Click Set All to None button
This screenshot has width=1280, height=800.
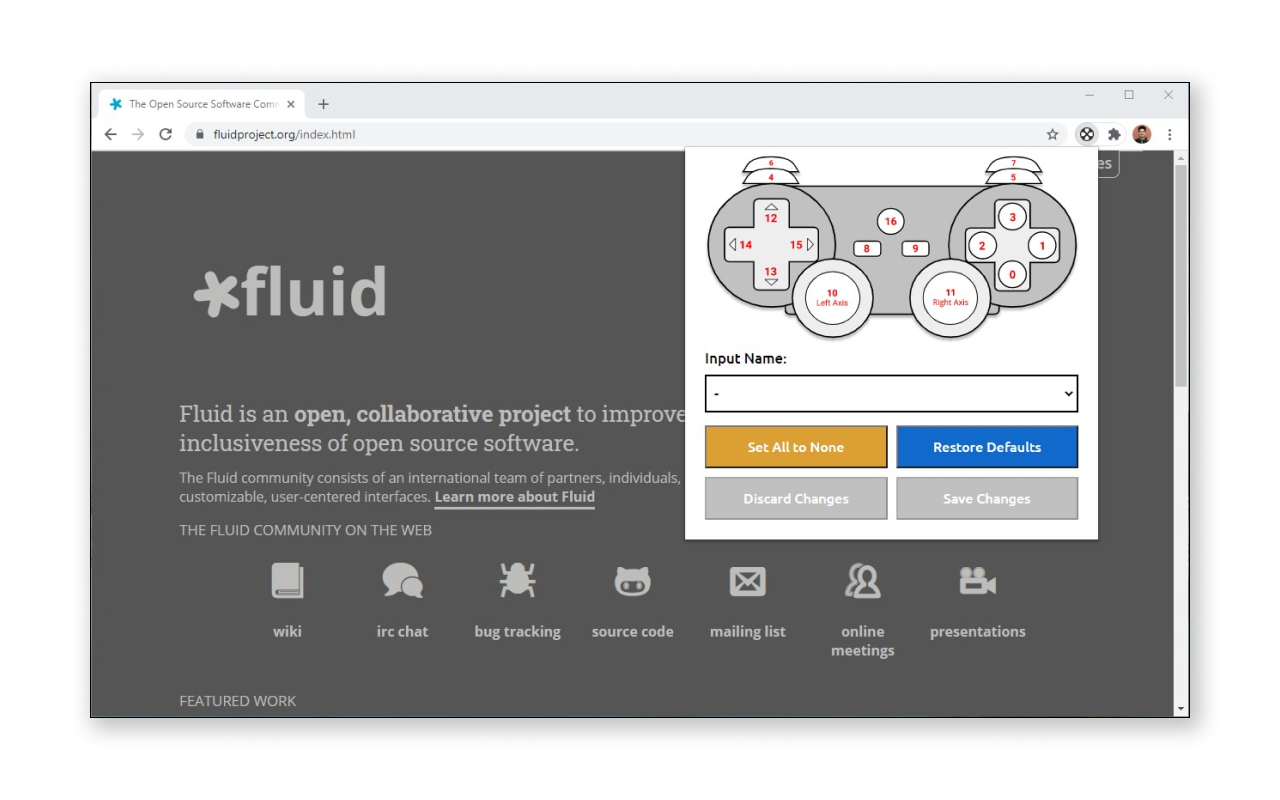point(796,447)
